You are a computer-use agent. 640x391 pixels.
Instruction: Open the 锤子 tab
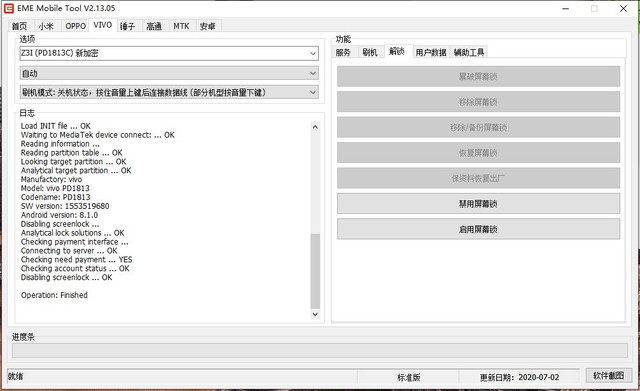click(x=127, y=26)
